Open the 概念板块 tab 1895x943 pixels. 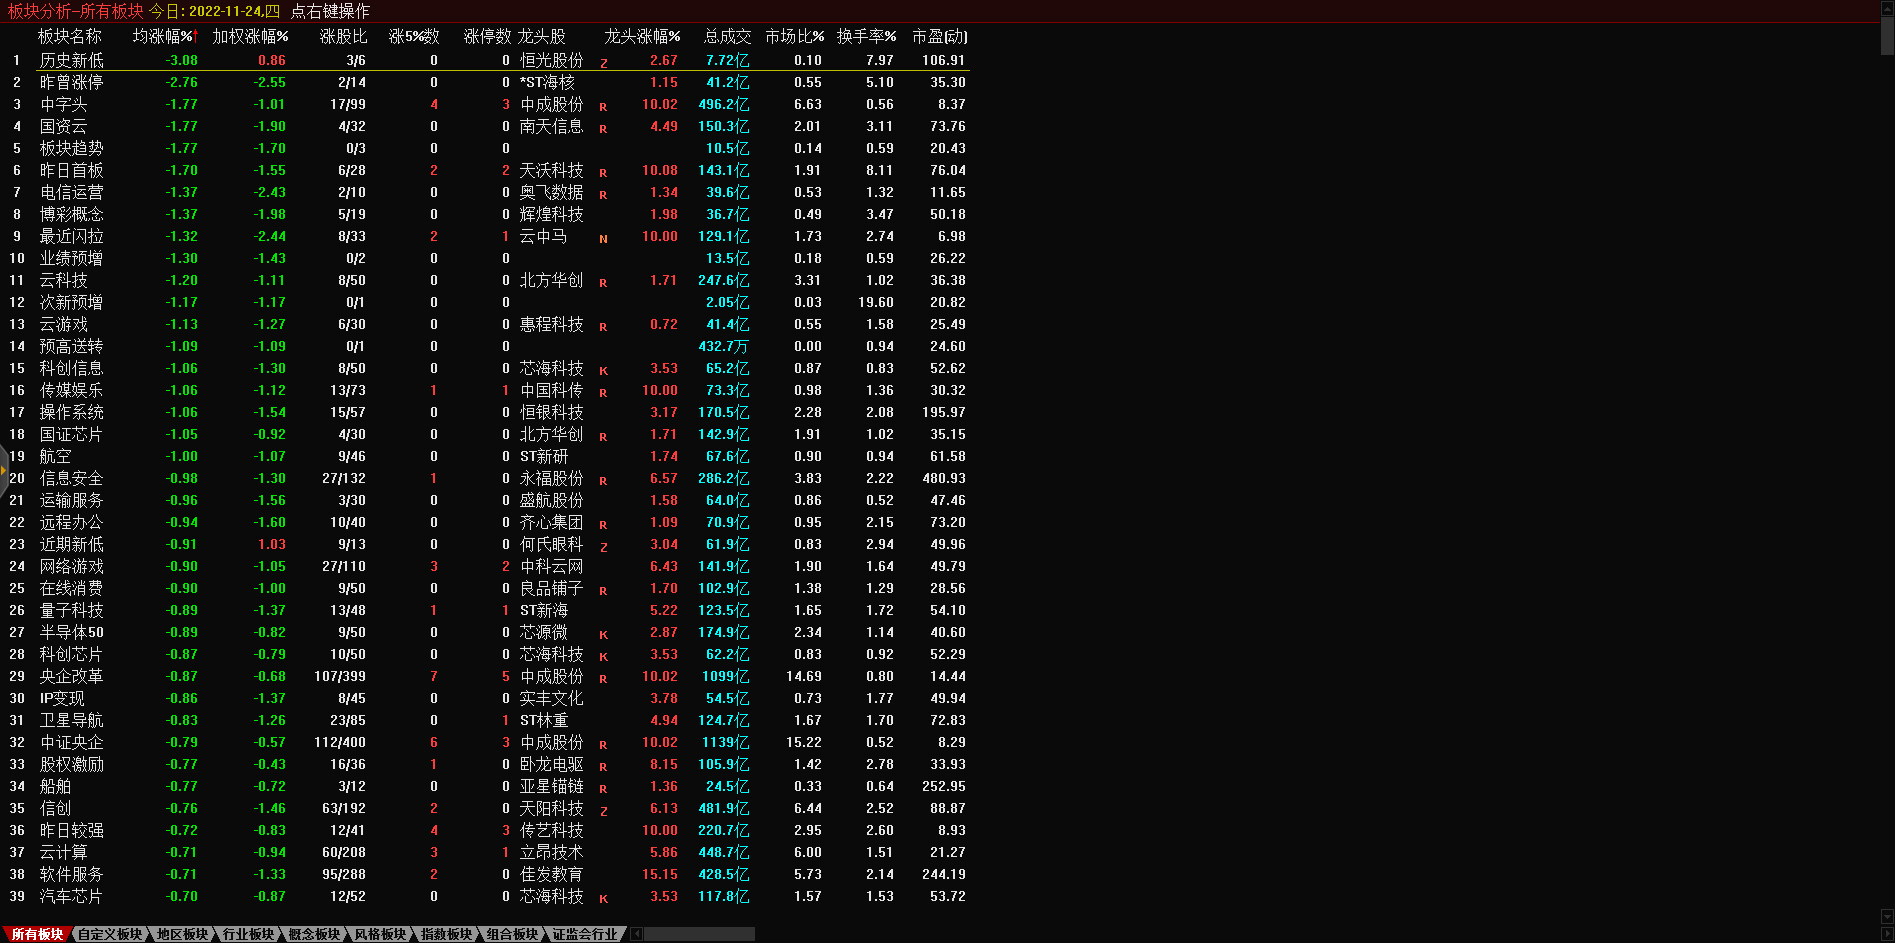[x=314, y=934]
